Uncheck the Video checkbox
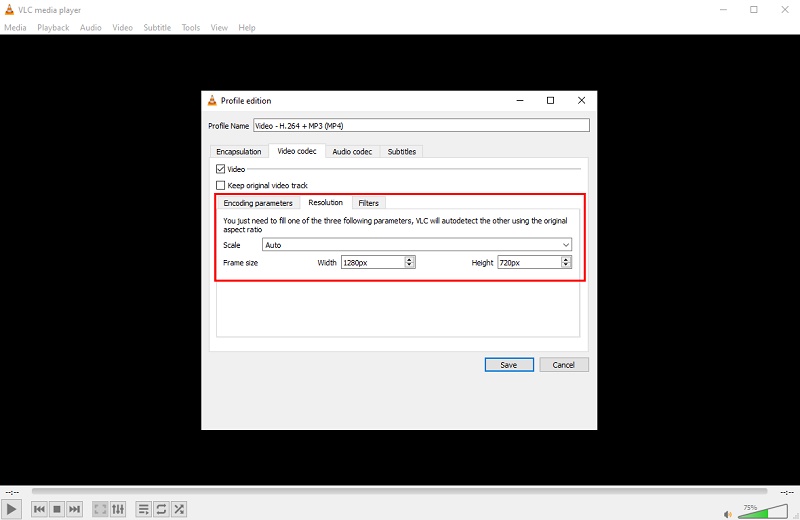 [220, 169]
